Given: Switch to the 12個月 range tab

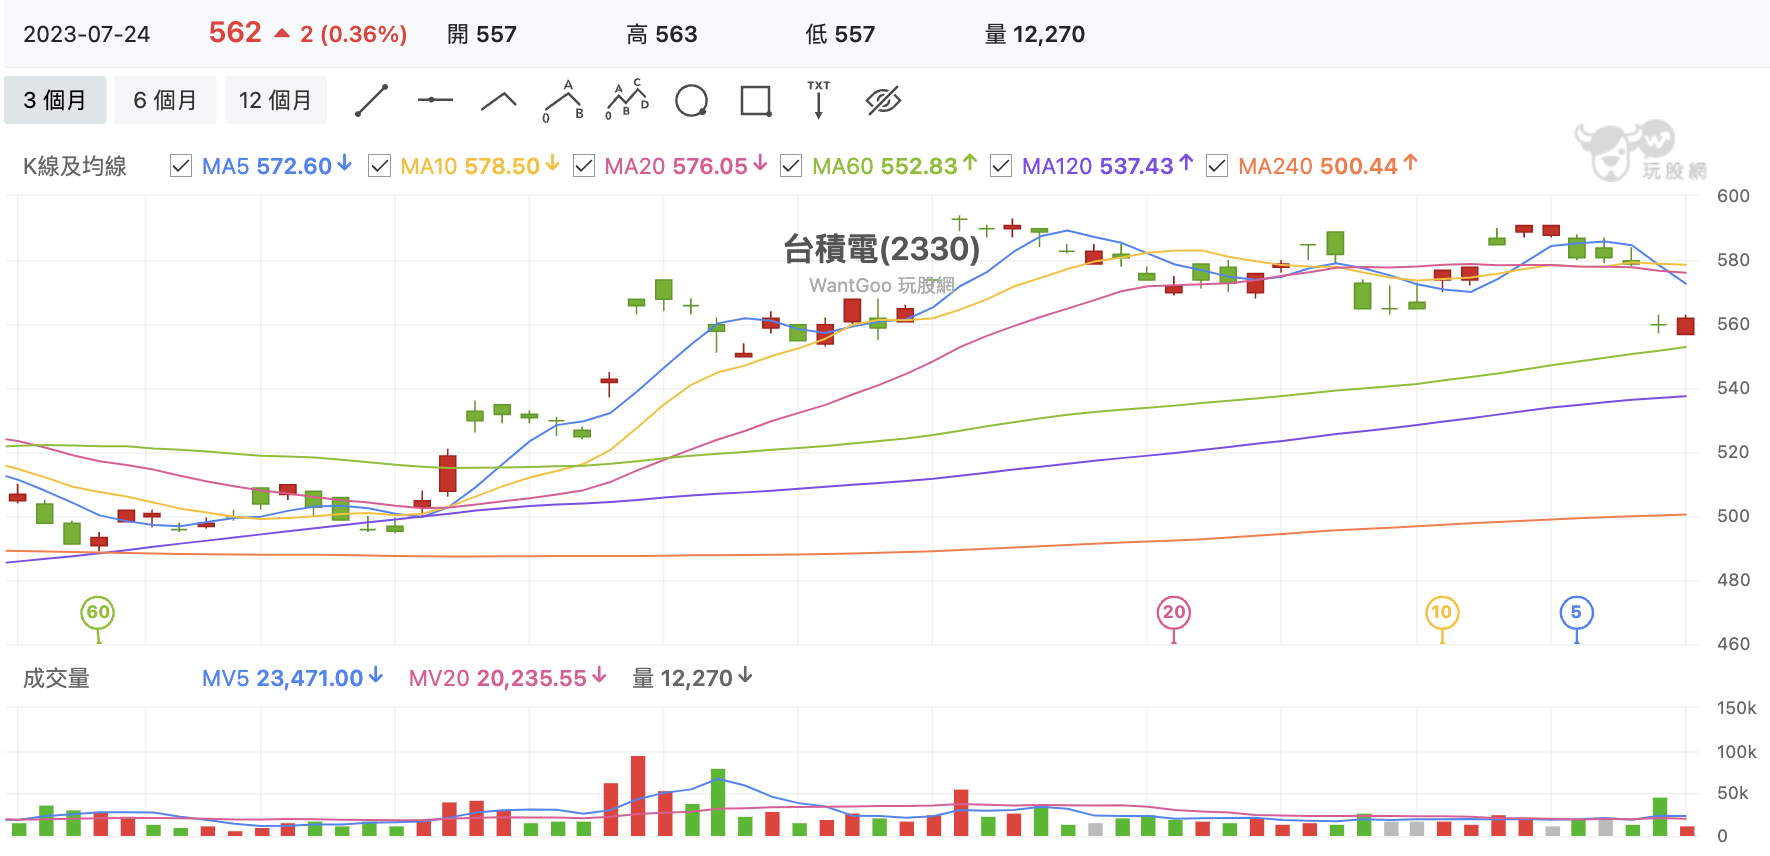Looking at the screenshot, I should [x=275, y=100].
